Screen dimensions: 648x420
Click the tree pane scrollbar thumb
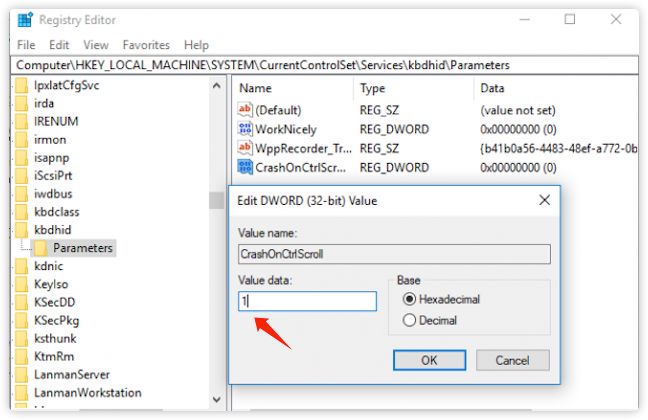point(217,200)
